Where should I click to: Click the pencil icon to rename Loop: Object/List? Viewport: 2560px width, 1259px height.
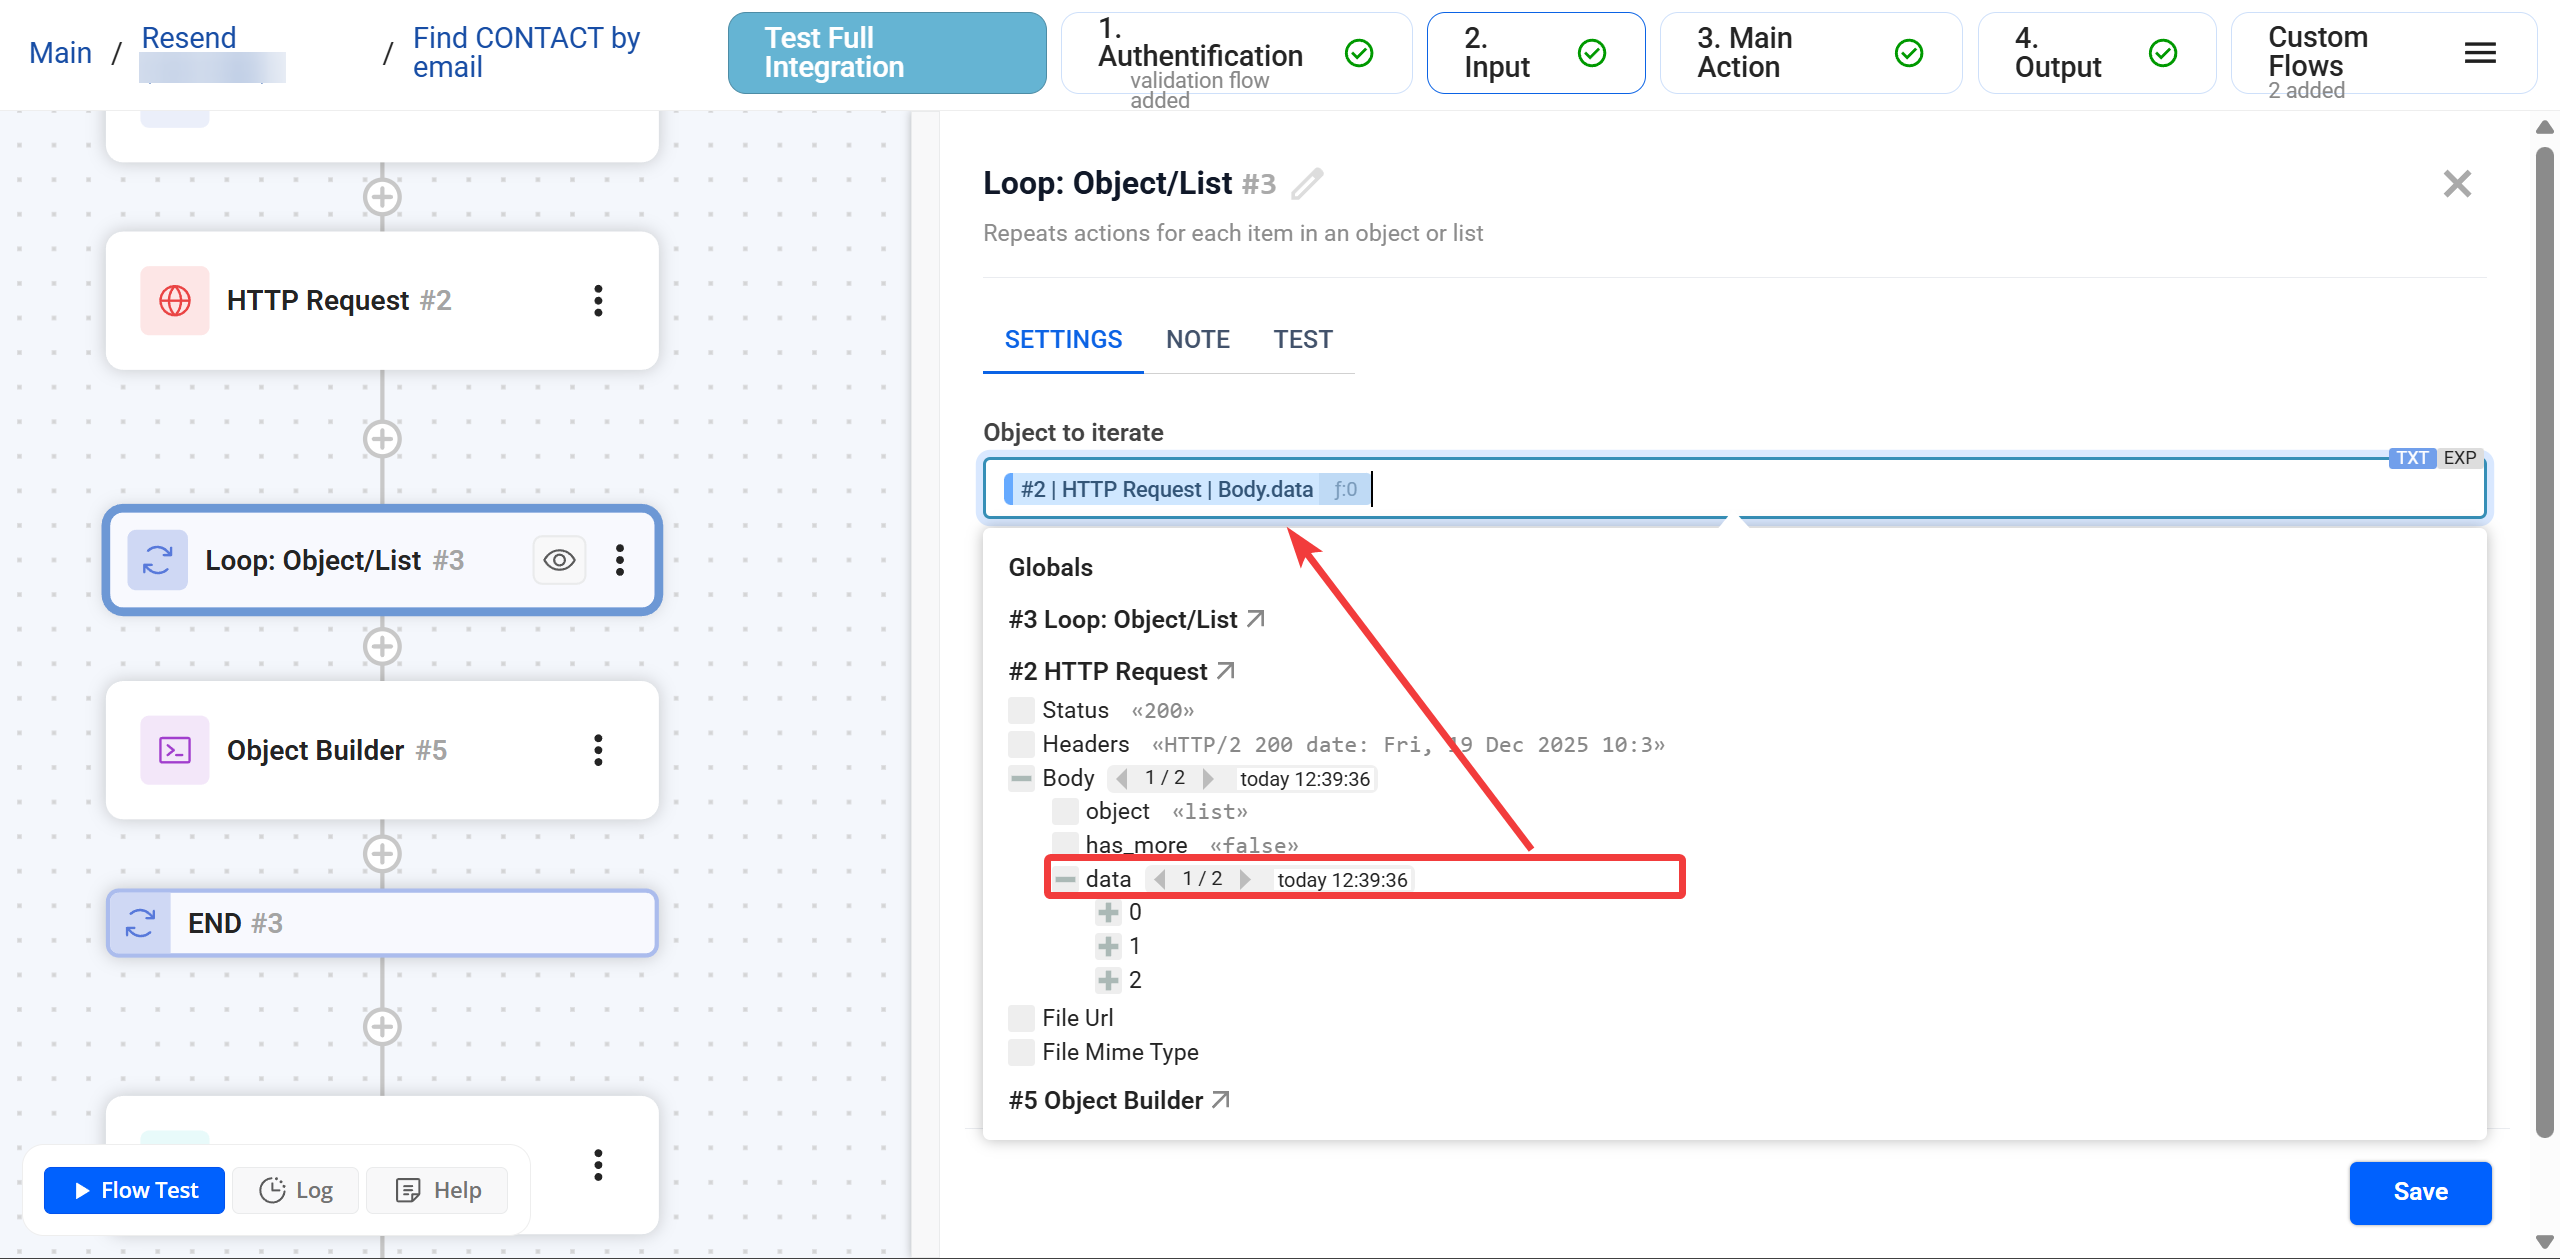[1308, 184]
